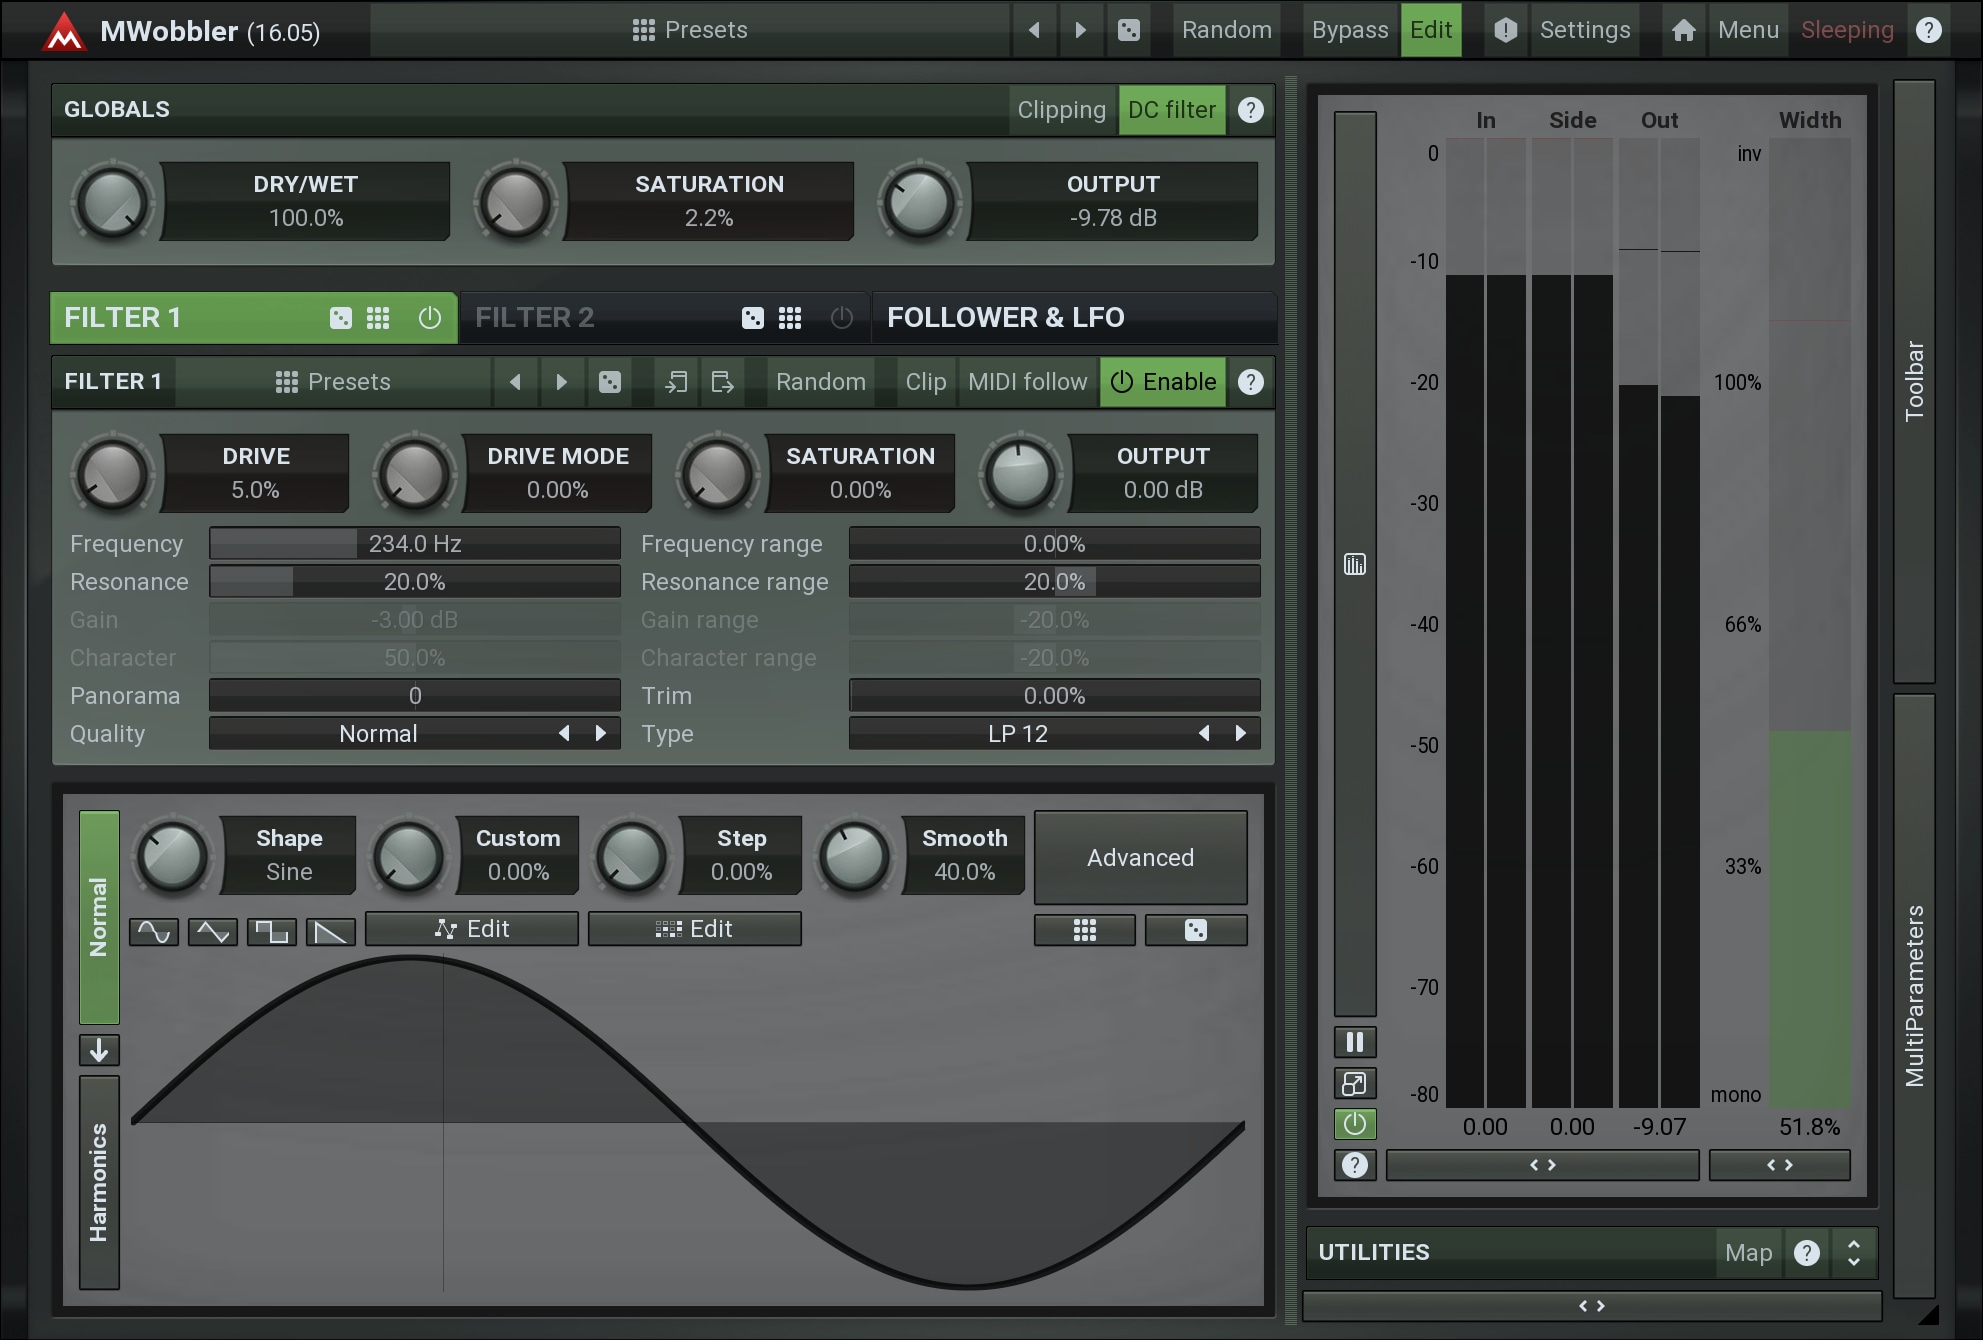This screenshot has height=1340, width=1983.
Task: Open meter help question mark
Action: click(x=1355, y=1165)
